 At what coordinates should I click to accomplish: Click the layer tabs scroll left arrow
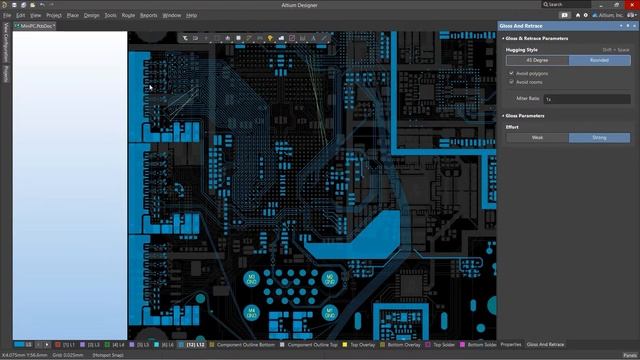[39, 345]
